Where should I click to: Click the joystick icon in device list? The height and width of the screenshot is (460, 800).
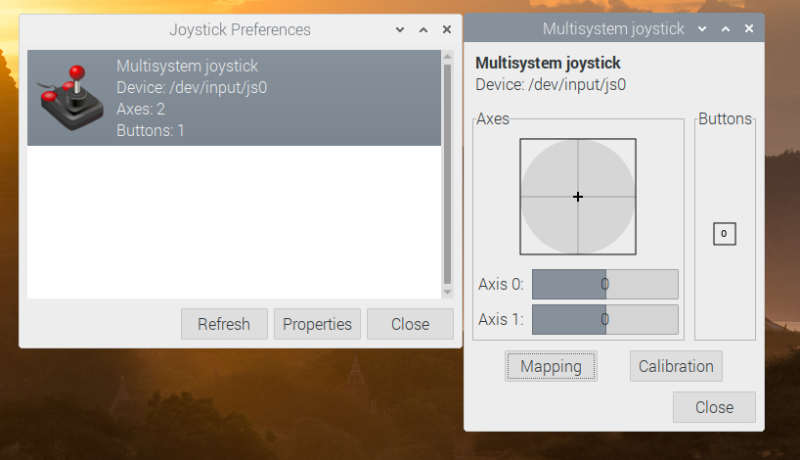(71, 97)
